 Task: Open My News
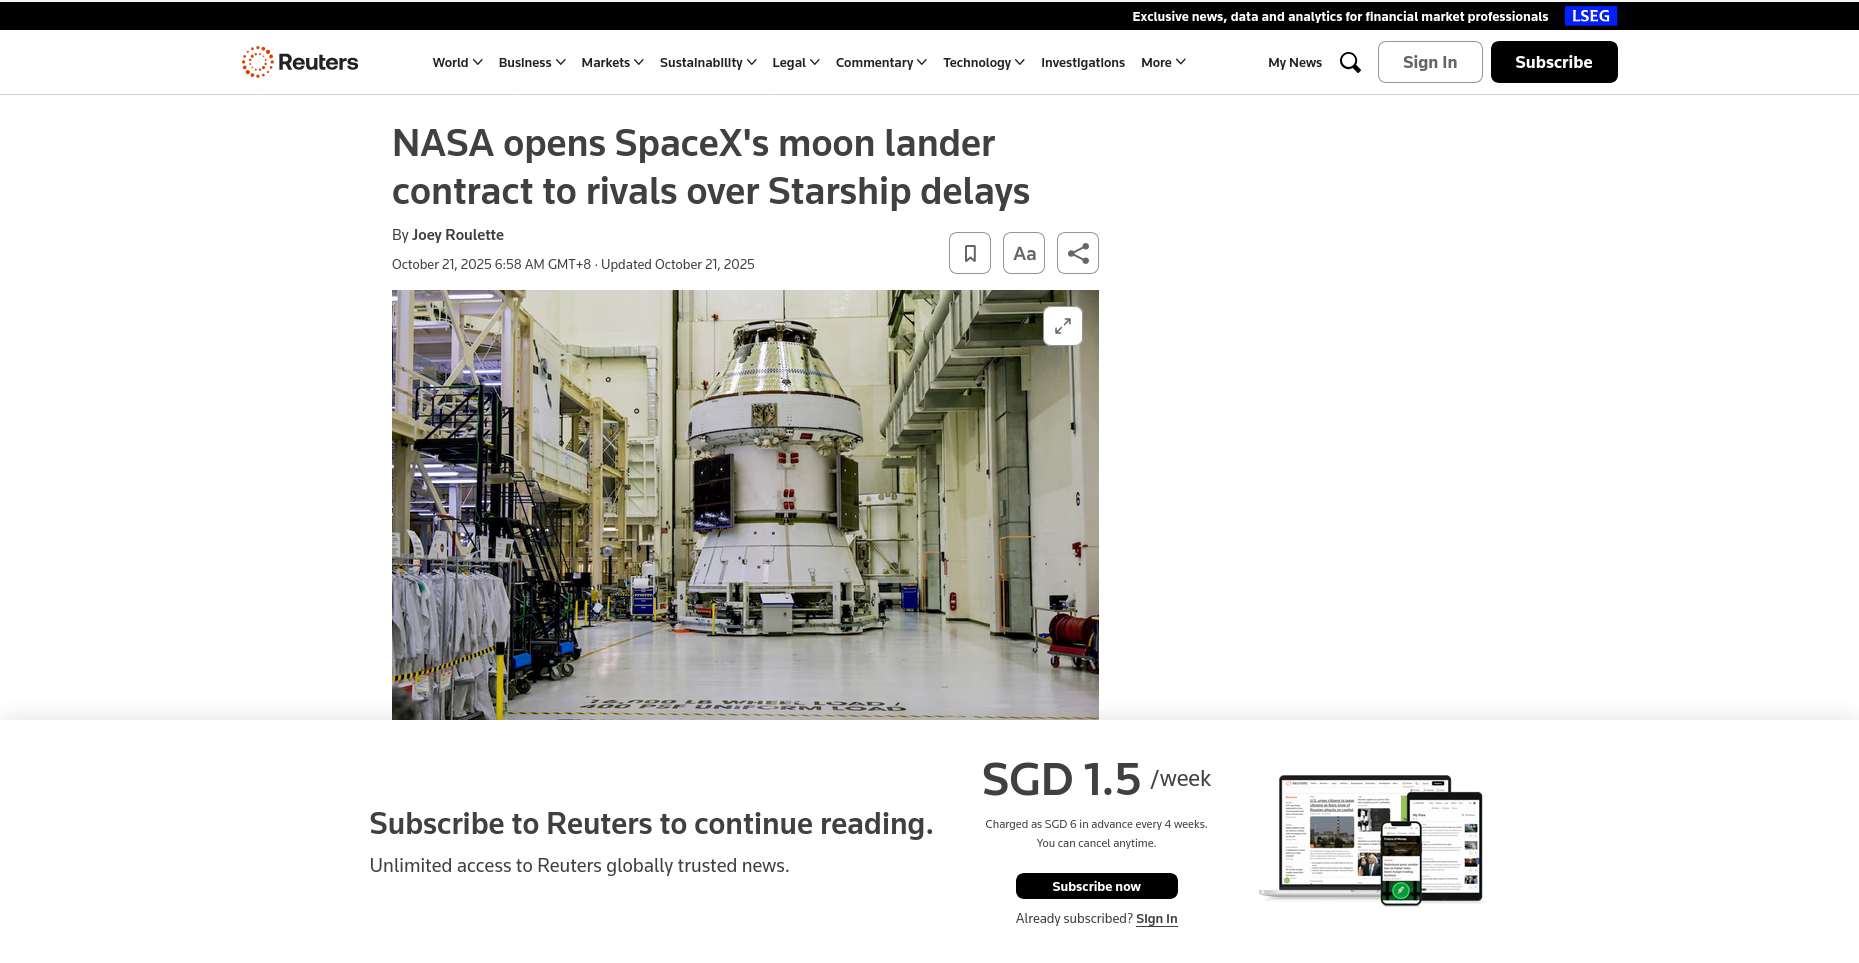coord(1295,62)
